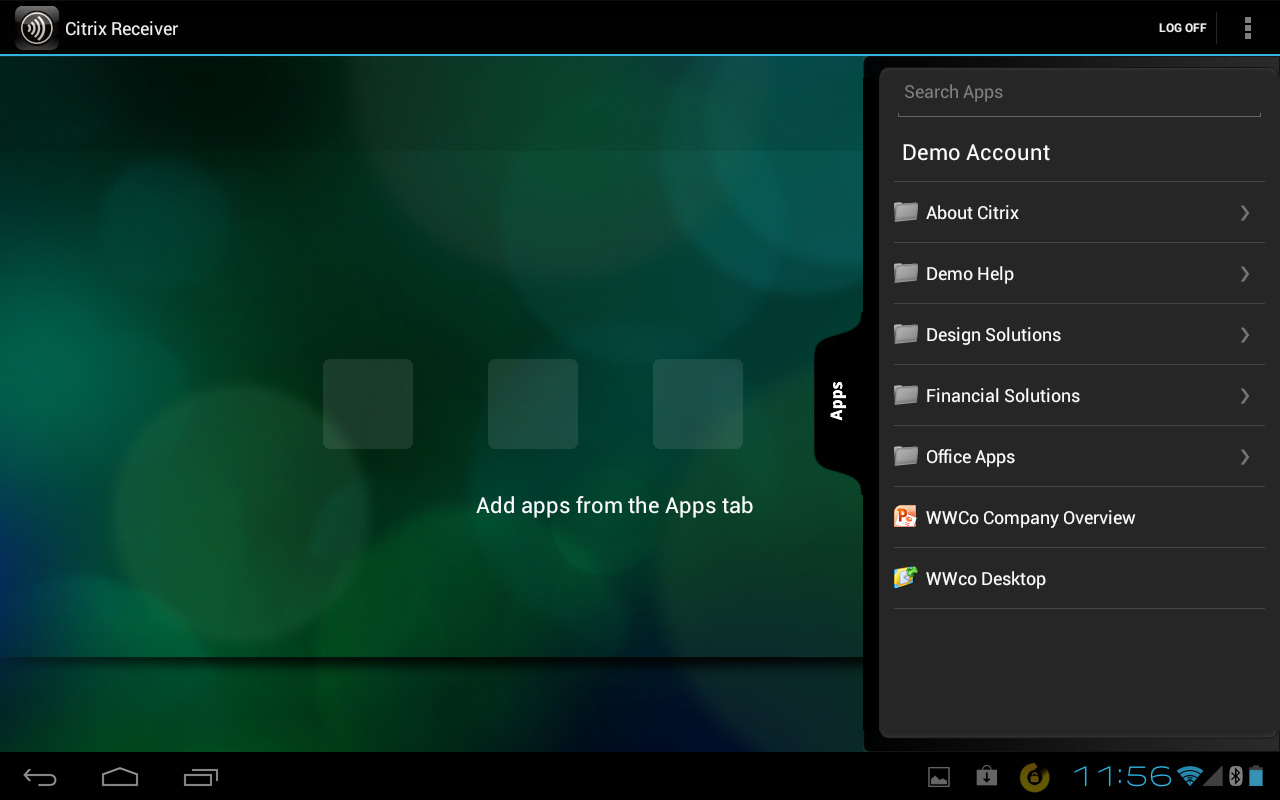
Task: Click the Demo Help folder icon
Action: point(906,273)
